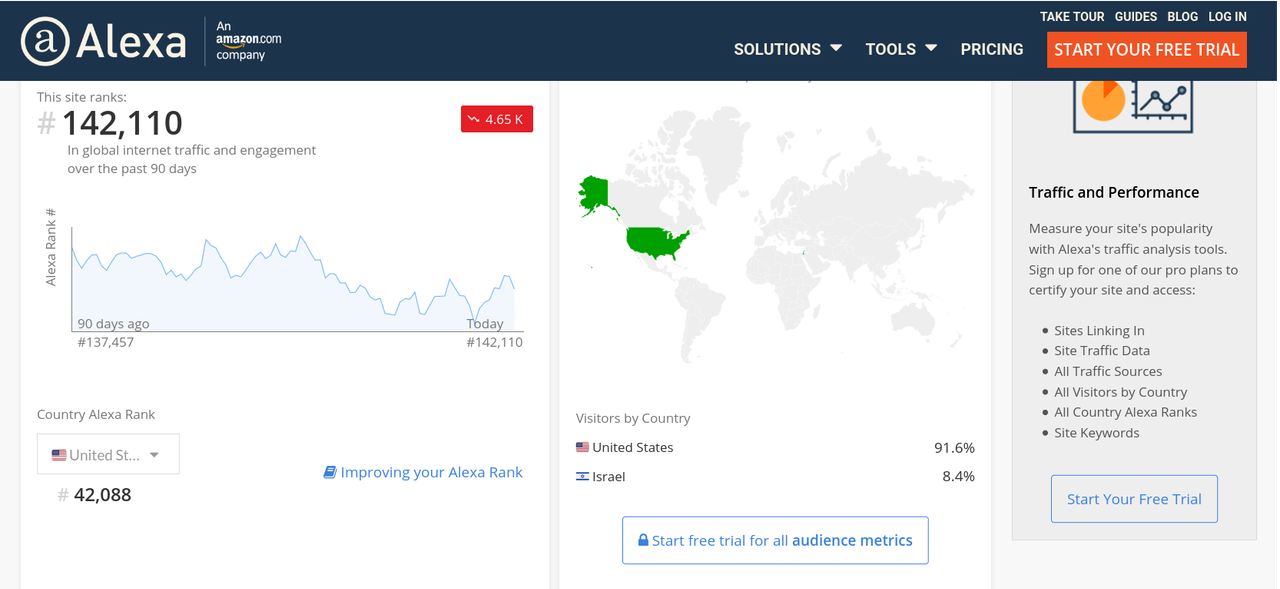Click the Improving your Alexa Rank link
Viewport: 1280px width, 589px height.
click(x=432, y=472)
